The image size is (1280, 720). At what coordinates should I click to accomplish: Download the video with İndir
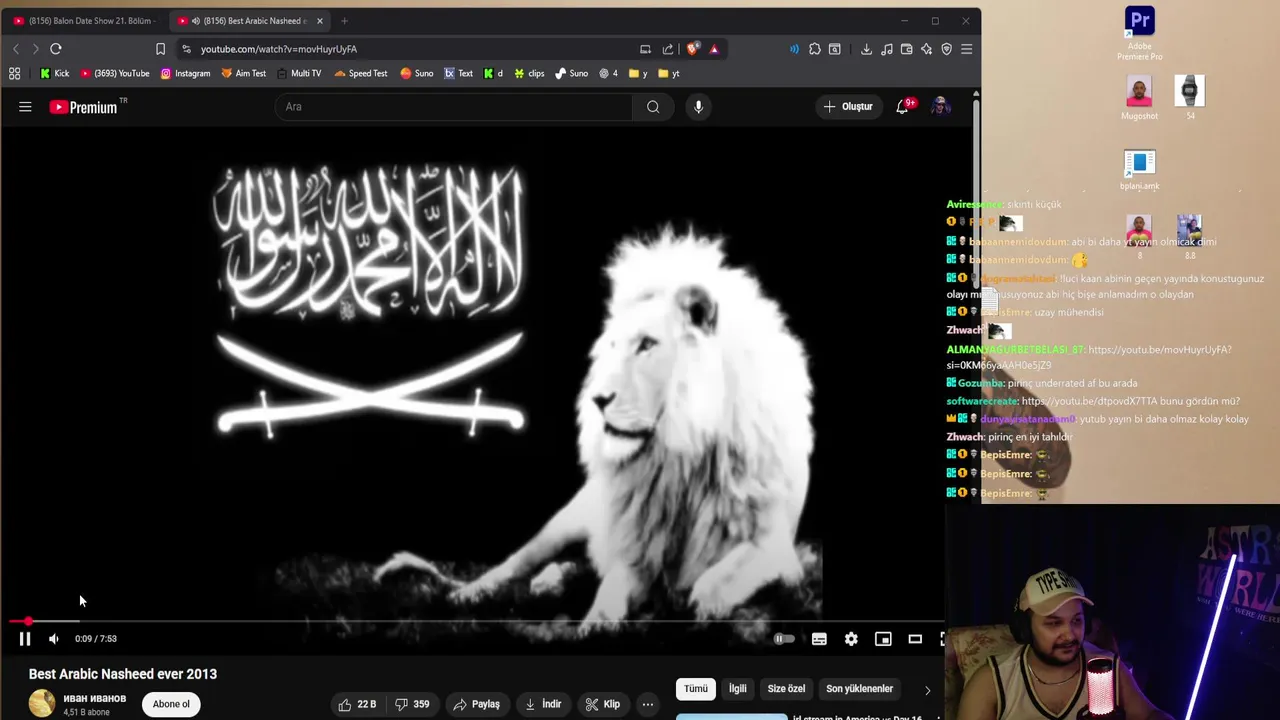(543, 704)
